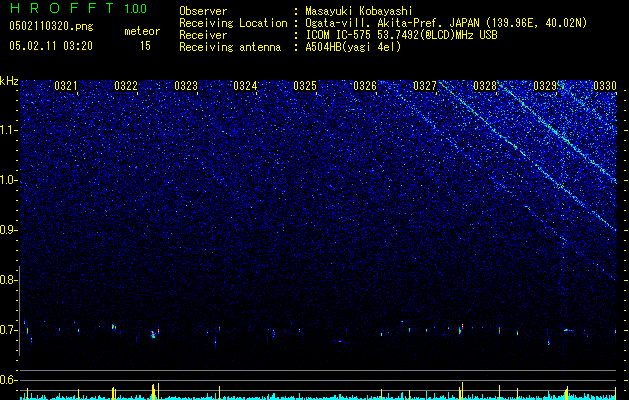Click the 0328 time marker
This screenshot has height=400, width=629.
[485, 86]
